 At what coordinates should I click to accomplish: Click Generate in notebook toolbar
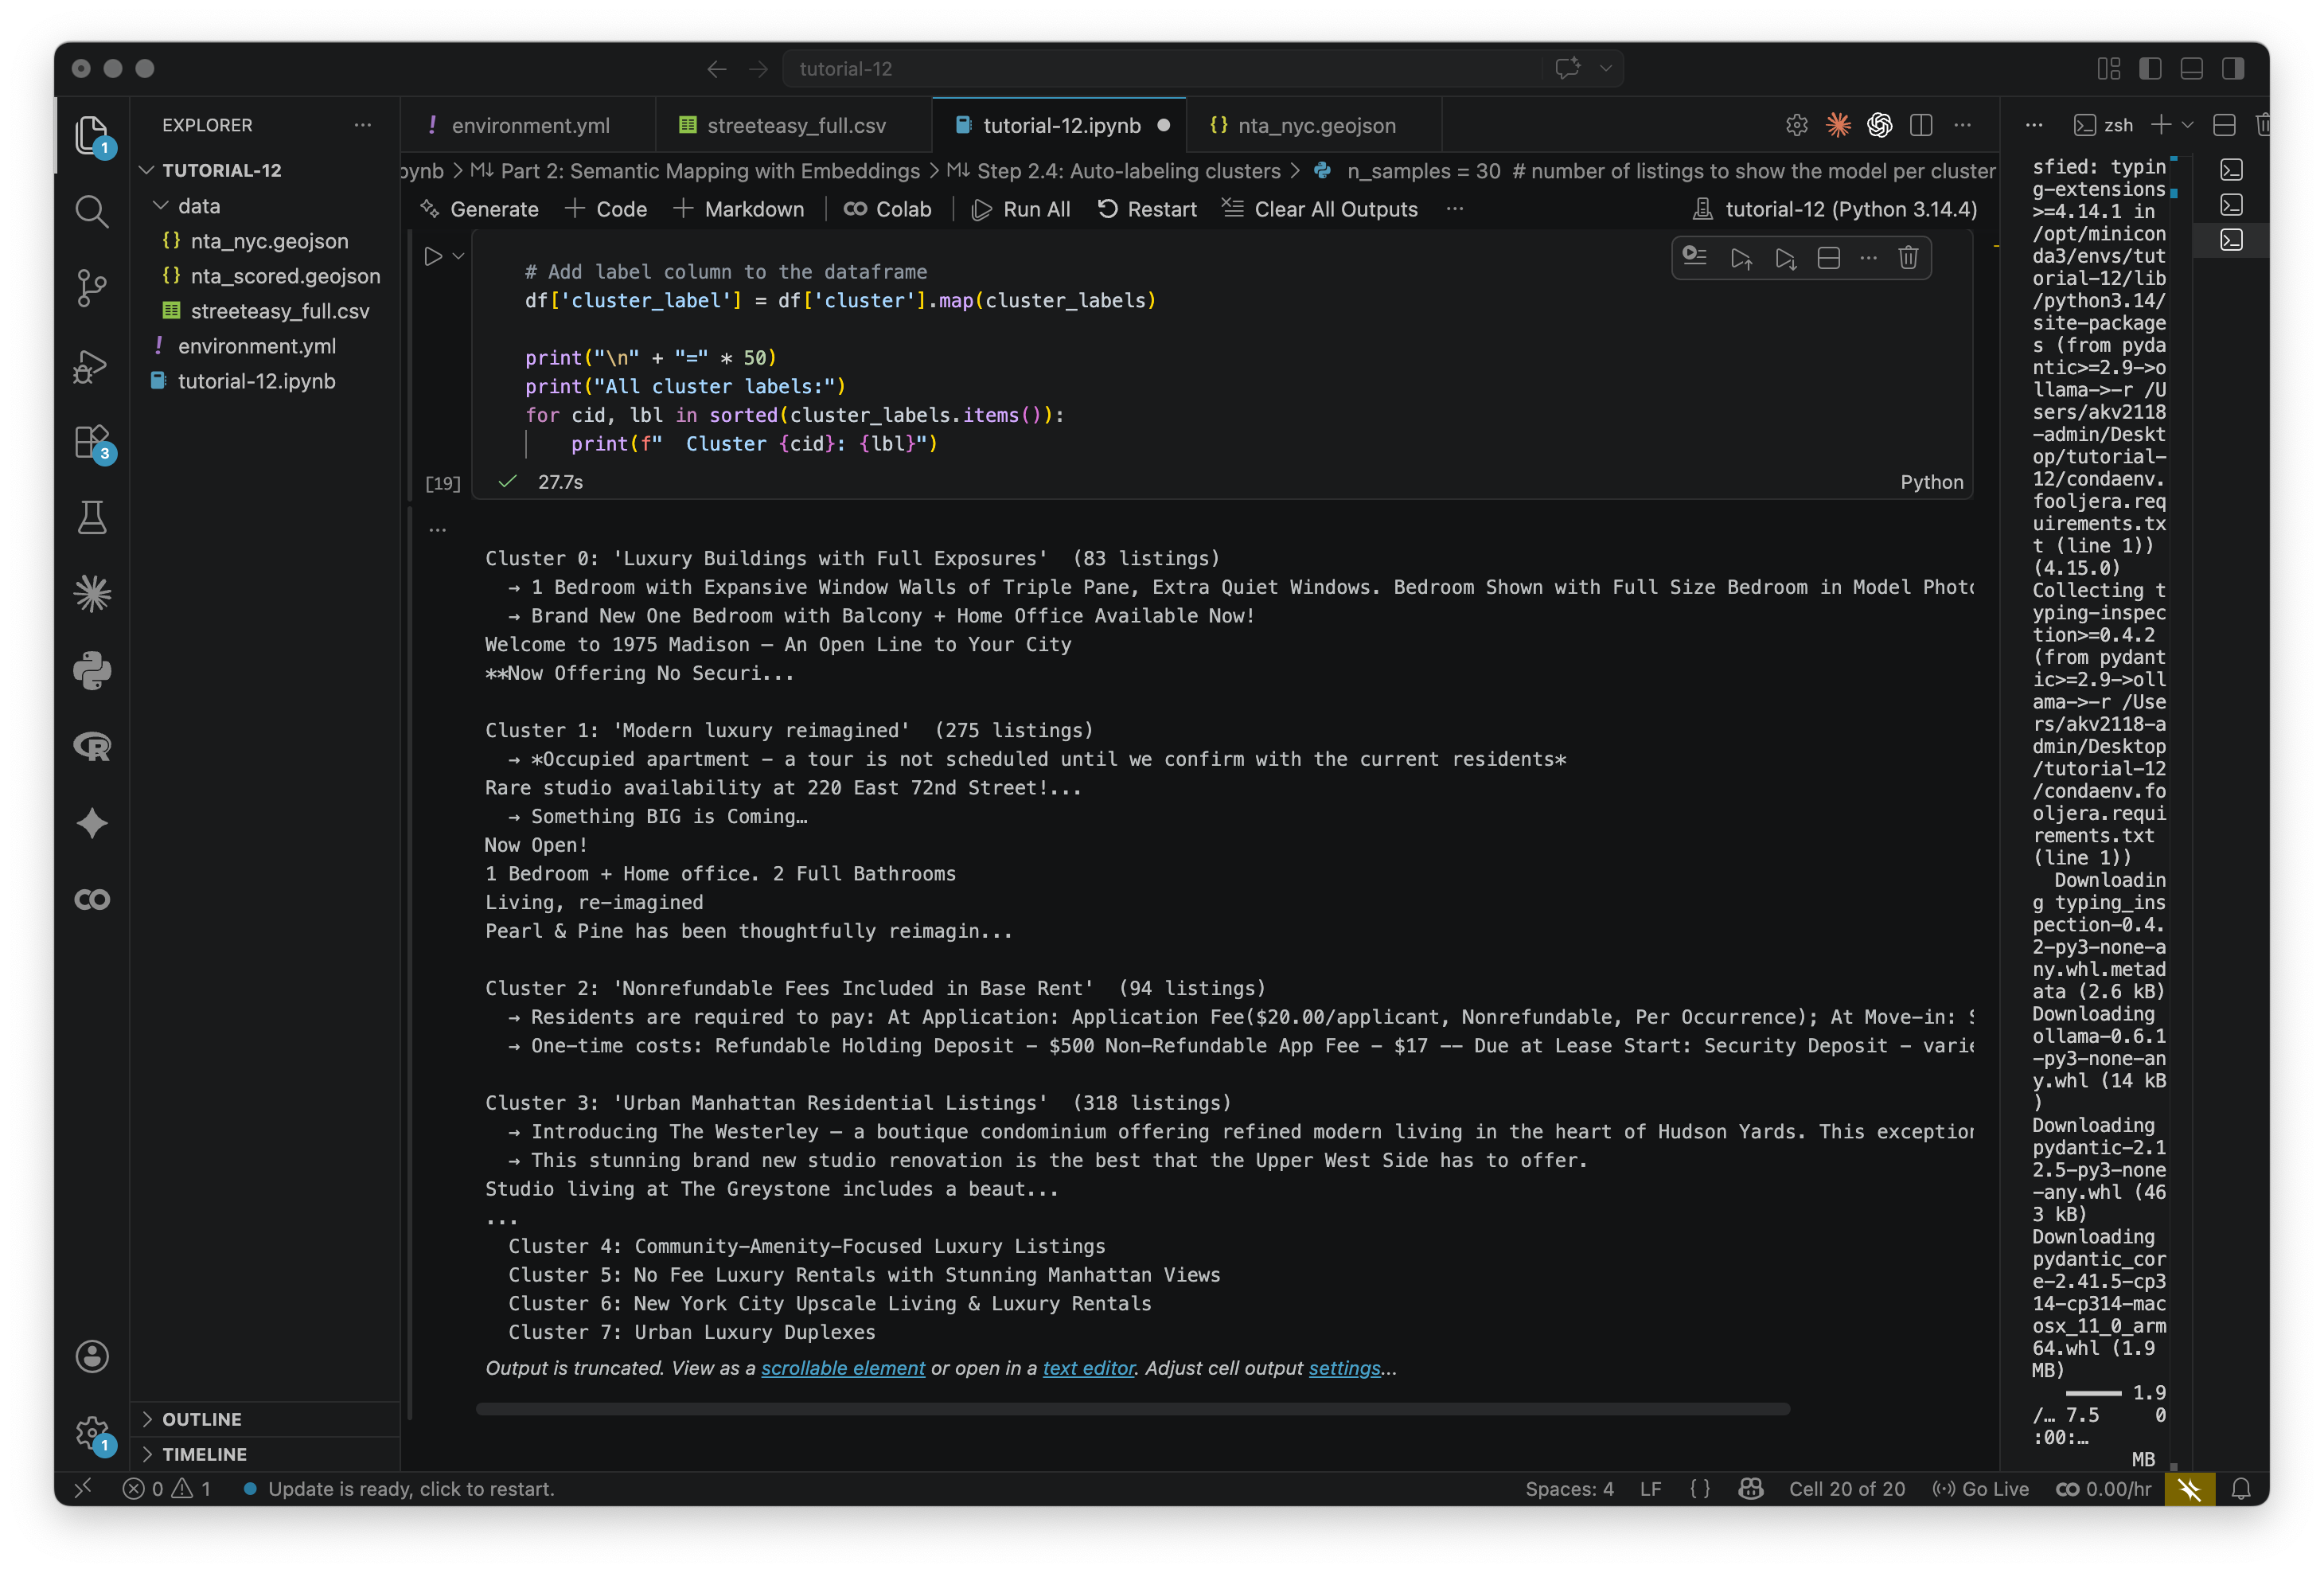[480, 209]
